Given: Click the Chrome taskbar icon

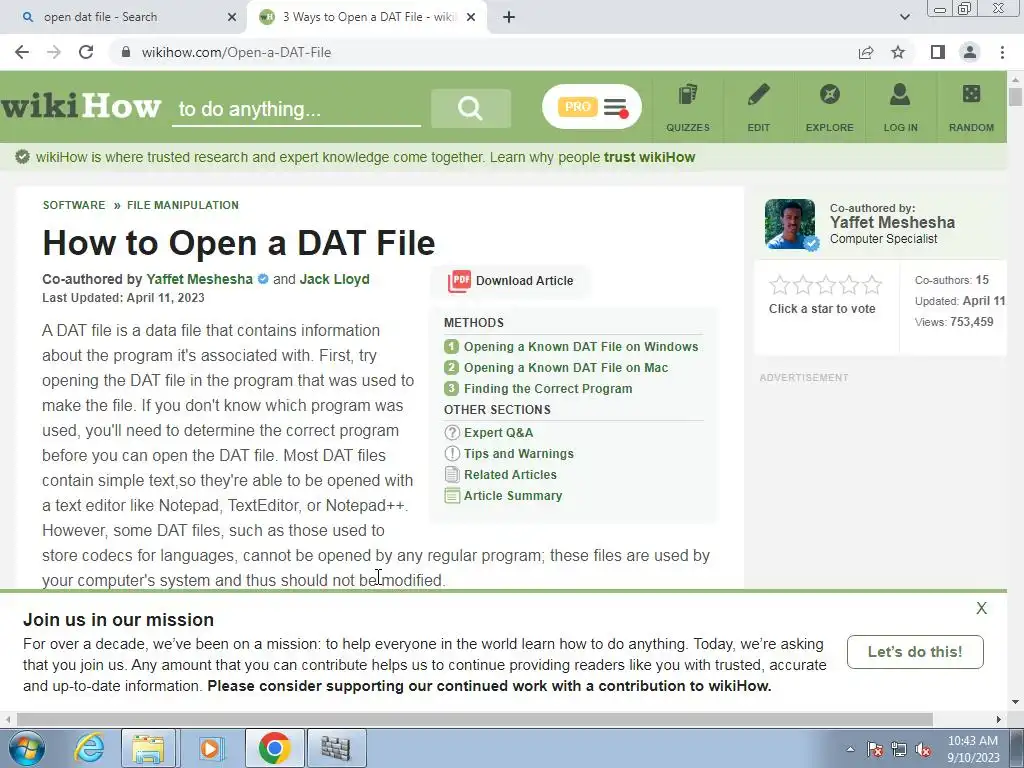Looking at the screenshot, I should tap(274, 748).
